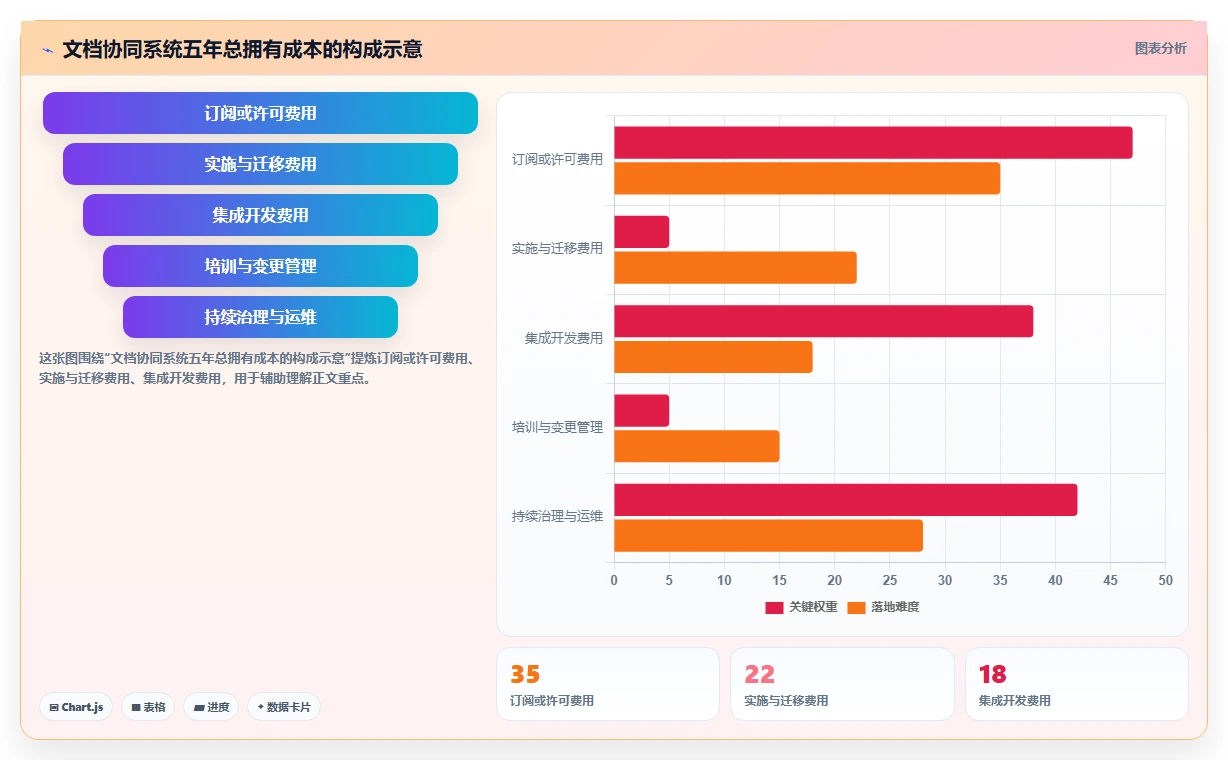Click the 表格 tag chip
1228x760 pixels.
pos(148,707)
